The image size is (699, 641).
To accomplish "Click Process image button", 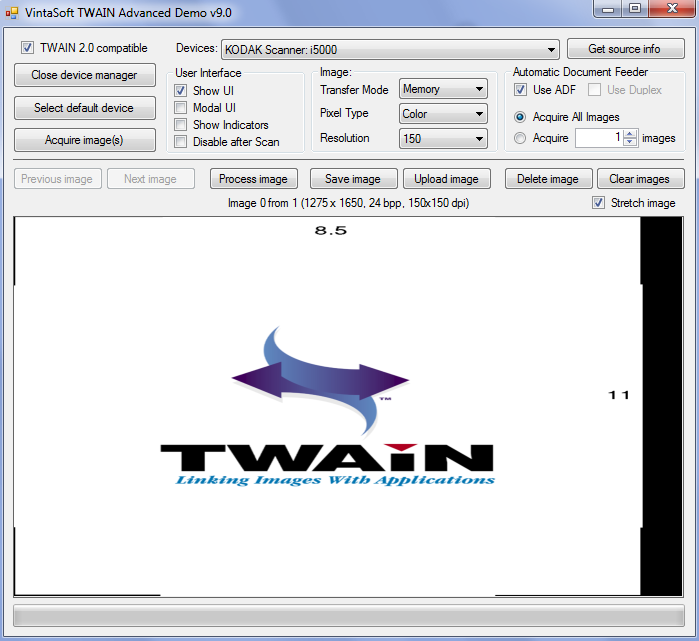I will (254, 179).
